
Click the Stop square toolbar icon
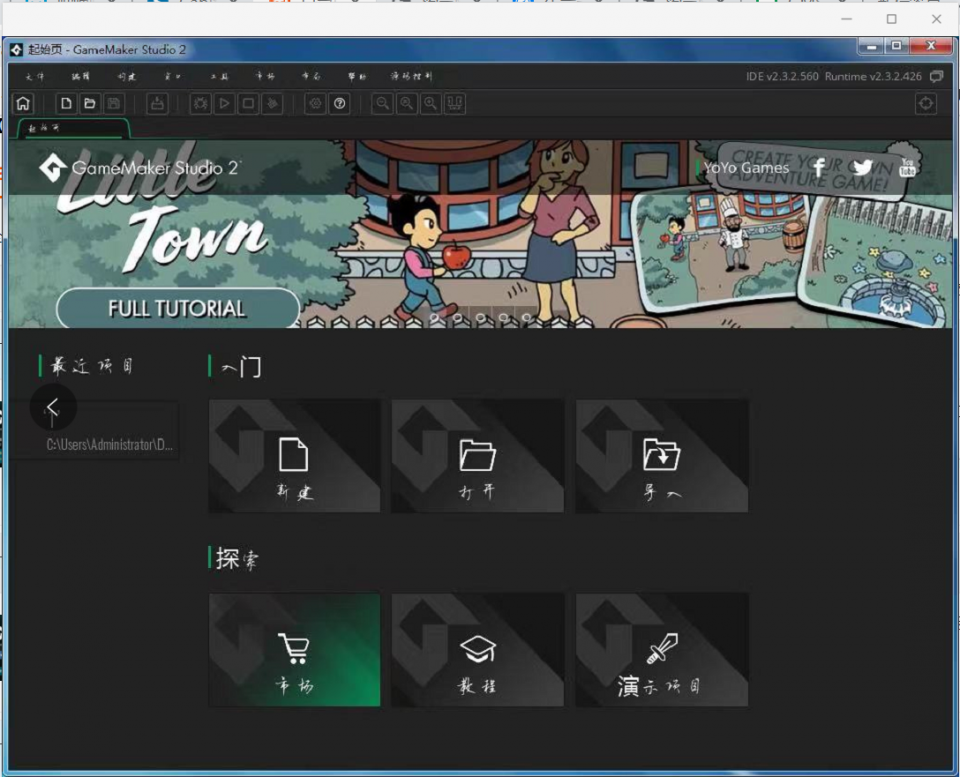click(x=249, y=103)
